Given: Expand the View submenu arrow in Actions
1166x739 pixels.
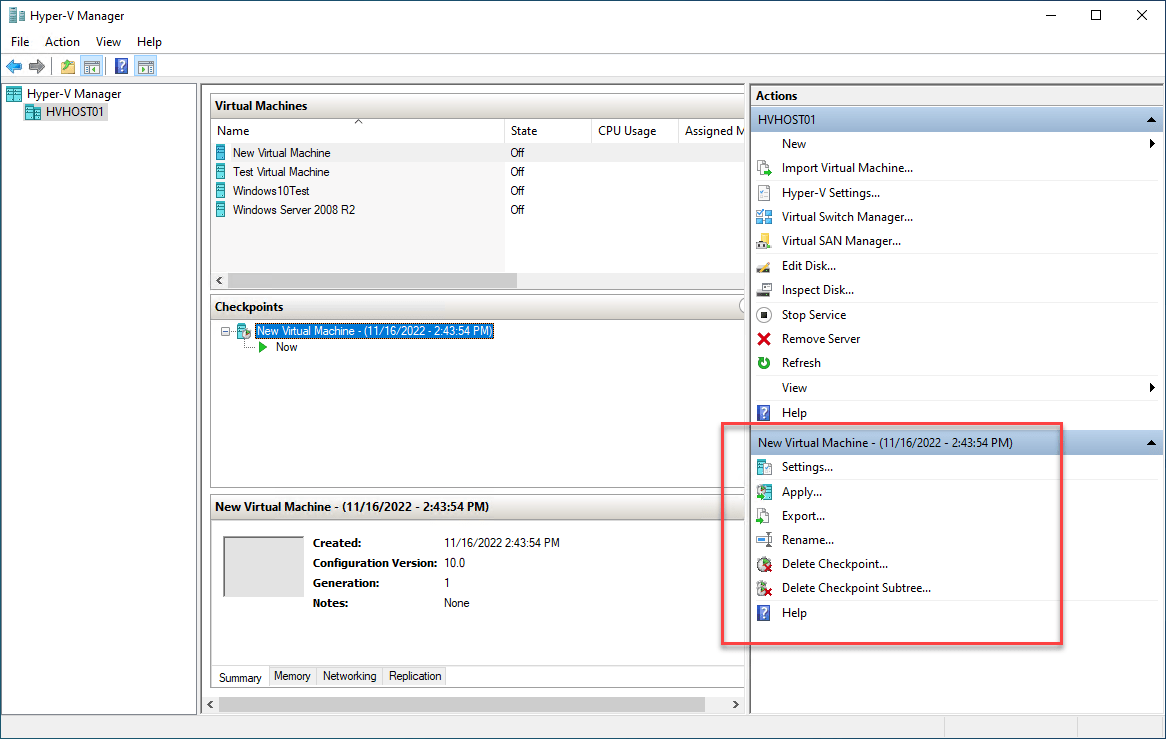Looking at the screenshot, I should (1152, 387).
